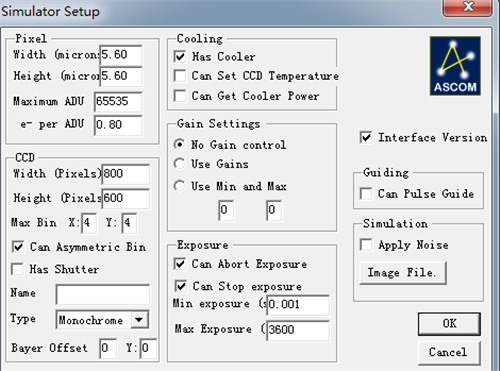Toggle the Interface Version checkbox
This screenshot has height=371, width=500.
(x=366, y=137)
